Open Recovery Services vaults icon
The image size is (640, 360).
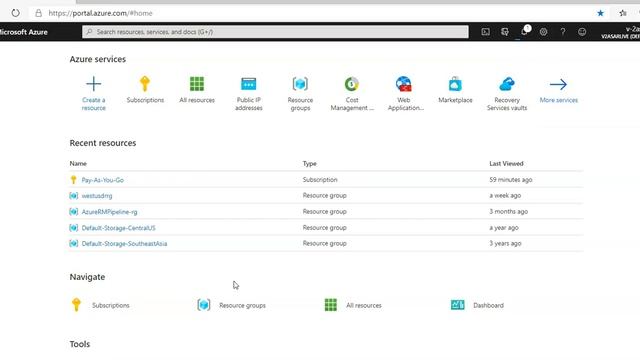(507, 84)
